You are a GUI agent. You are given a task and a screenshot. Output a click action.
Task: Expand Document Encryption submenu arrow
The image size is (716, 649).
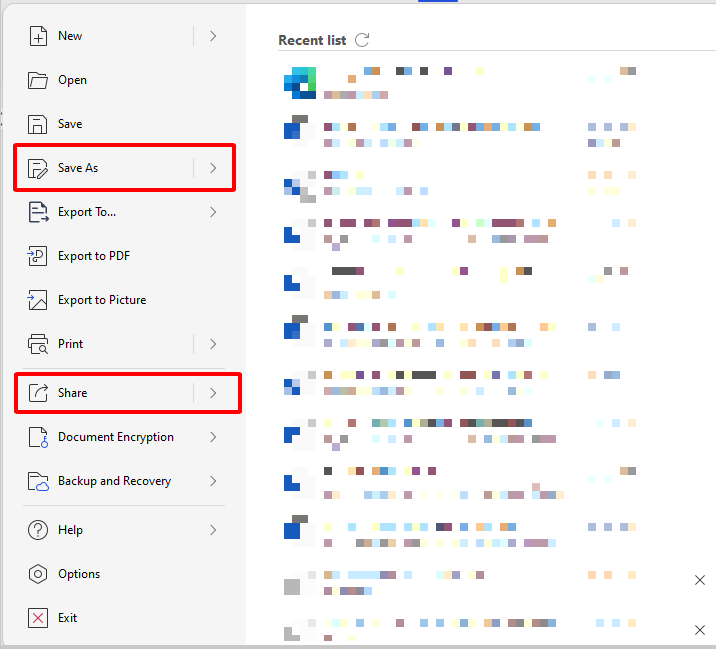point(213,437)
